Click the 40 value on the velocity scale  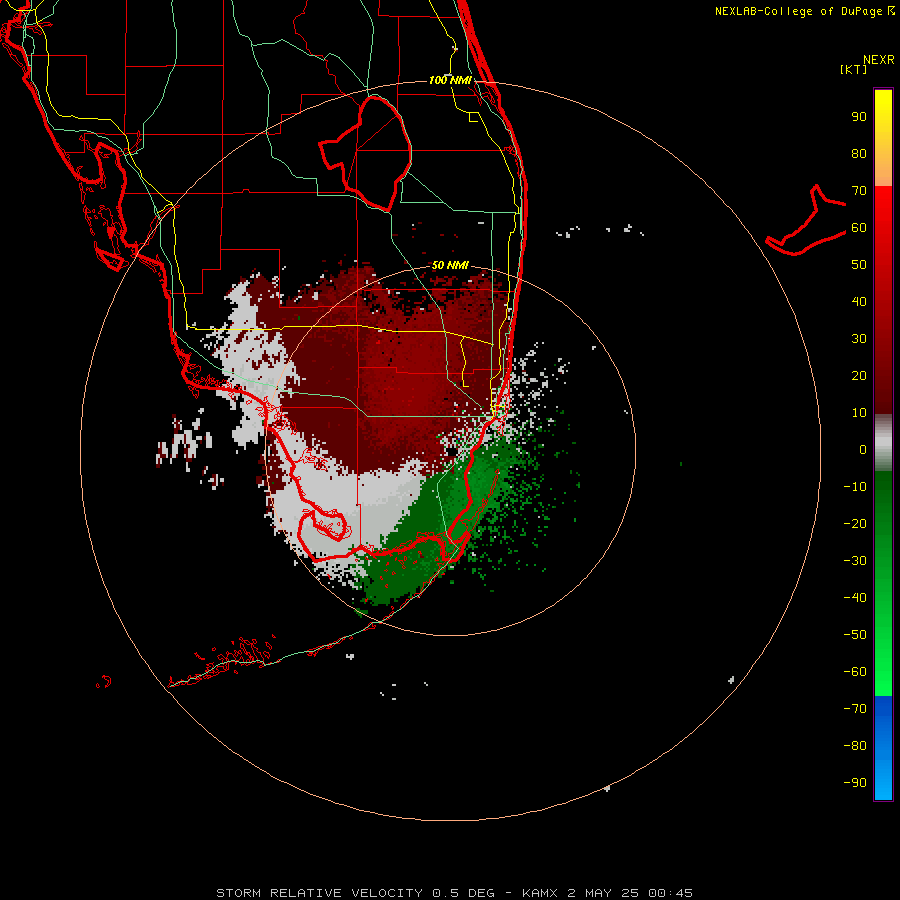[x=859, y=302]
